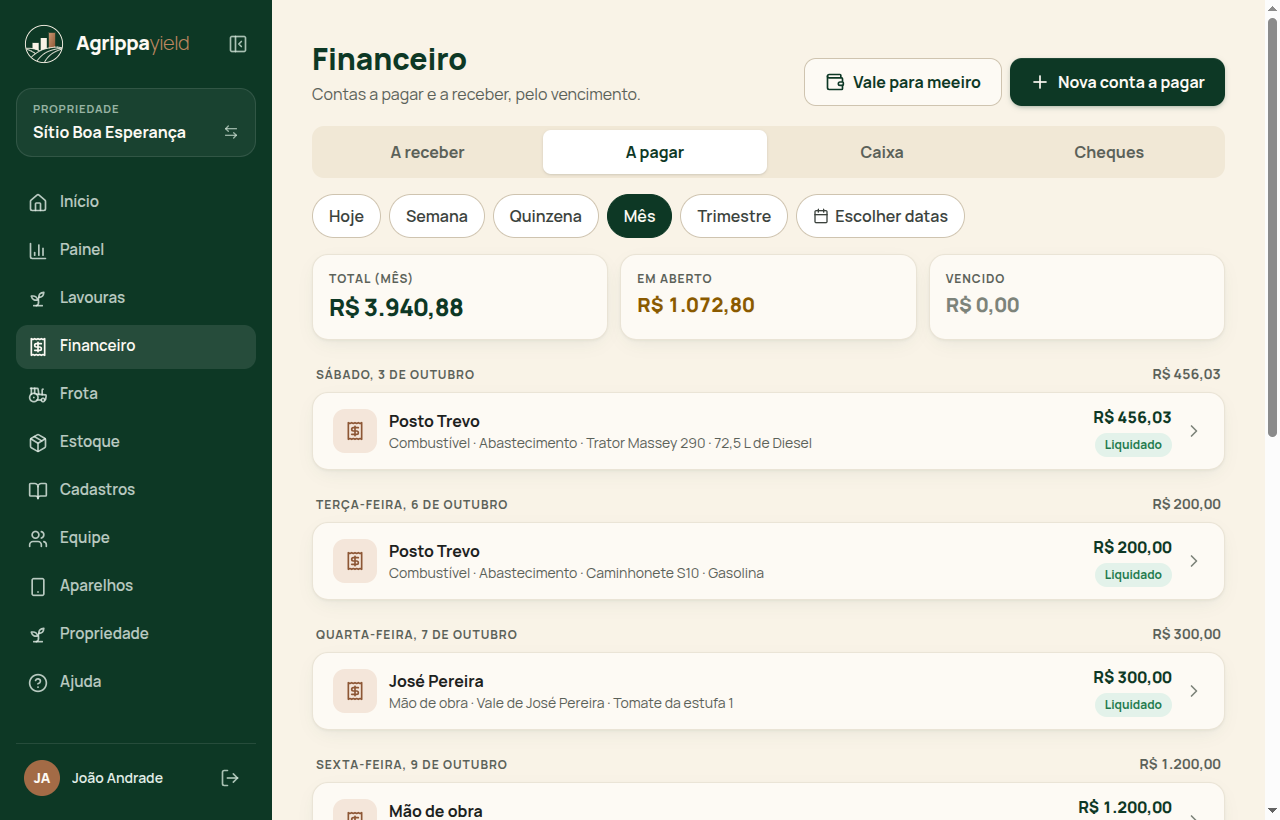Screen dimensions: 1280x820
Task: Click the Nova conta a pagar button
Action: point(1117,82)
